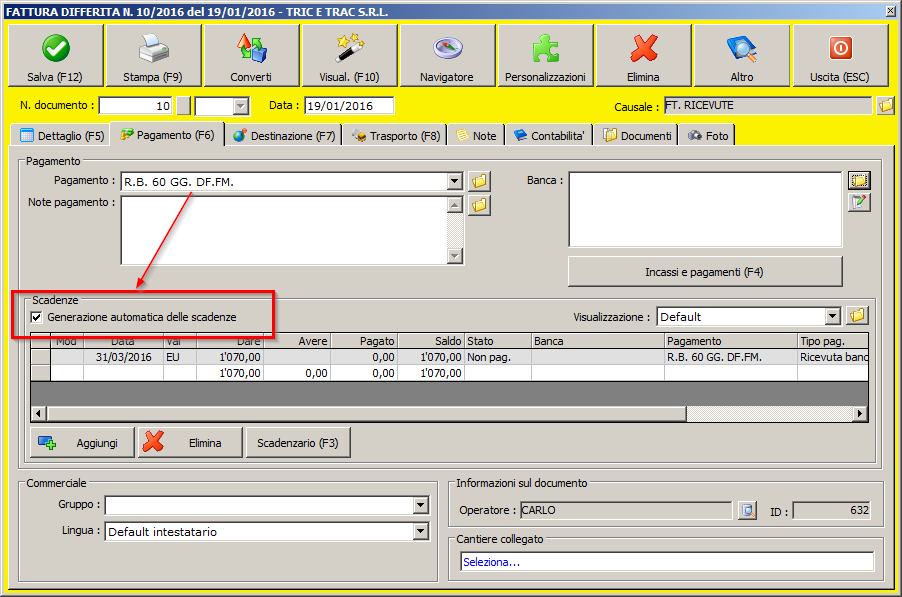Exit via Uscita (ESC) button
Screen dimensions: 902x597
click(x=840, y=56)
